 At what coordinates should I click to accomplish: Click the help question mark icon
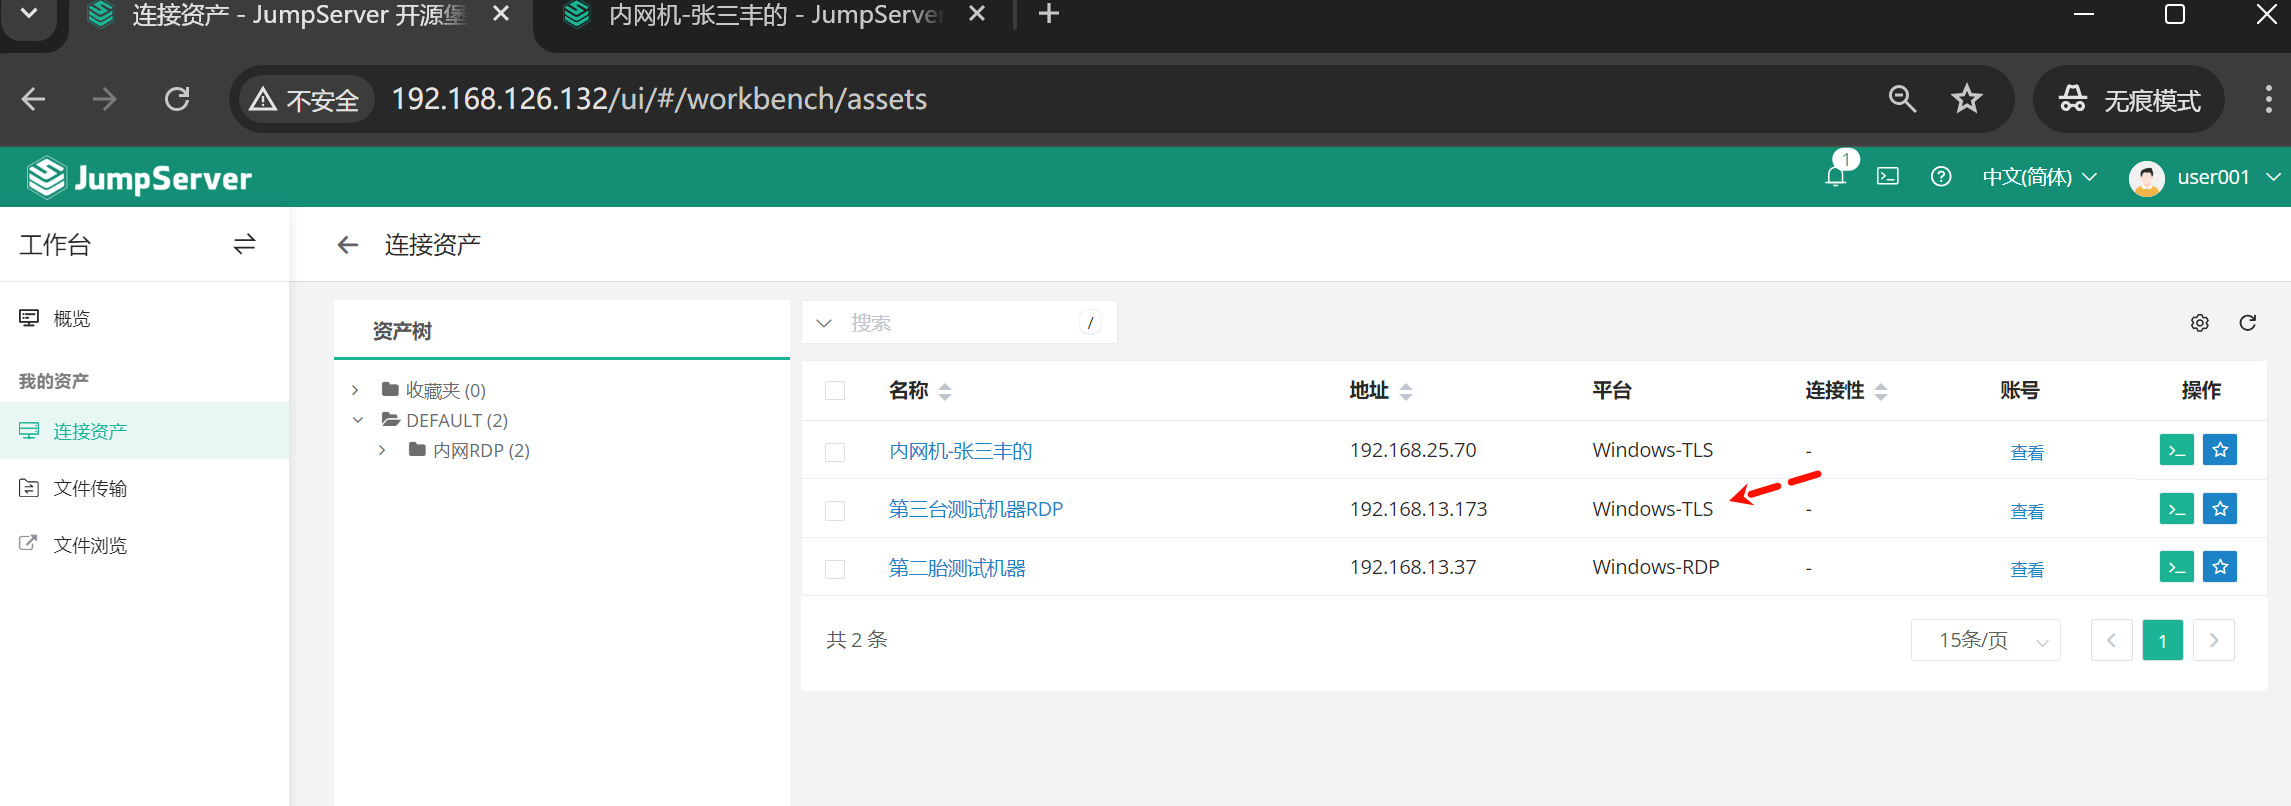[1941, 177]
